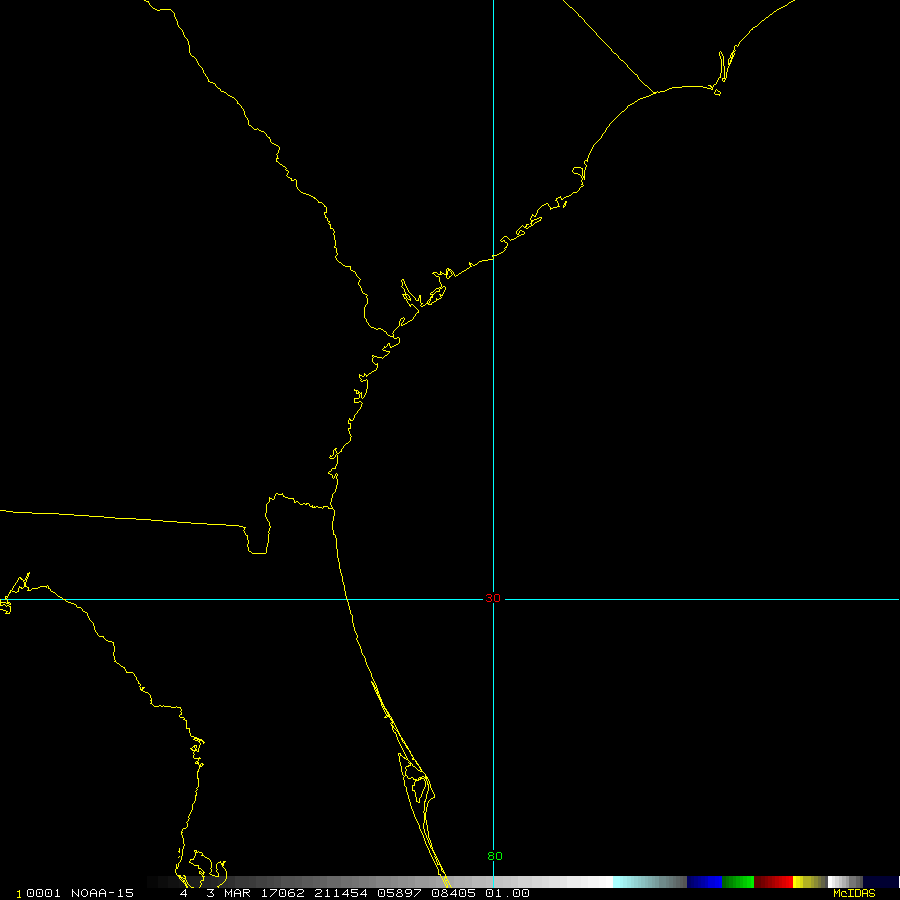Select the value 05897 in status line
This screenshot has width=900, height=900.
coord(399,893)
